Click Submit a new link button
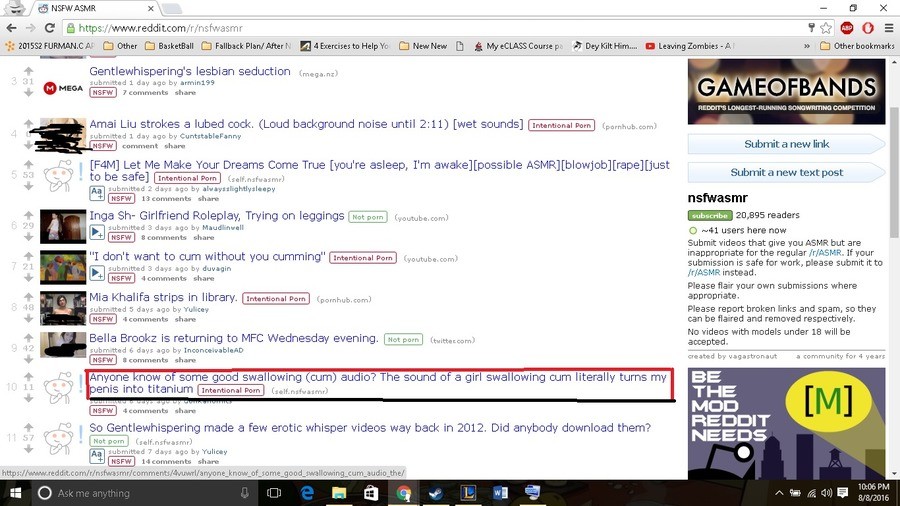The height and width of the screenshot is (506, 900). point(786,144)
